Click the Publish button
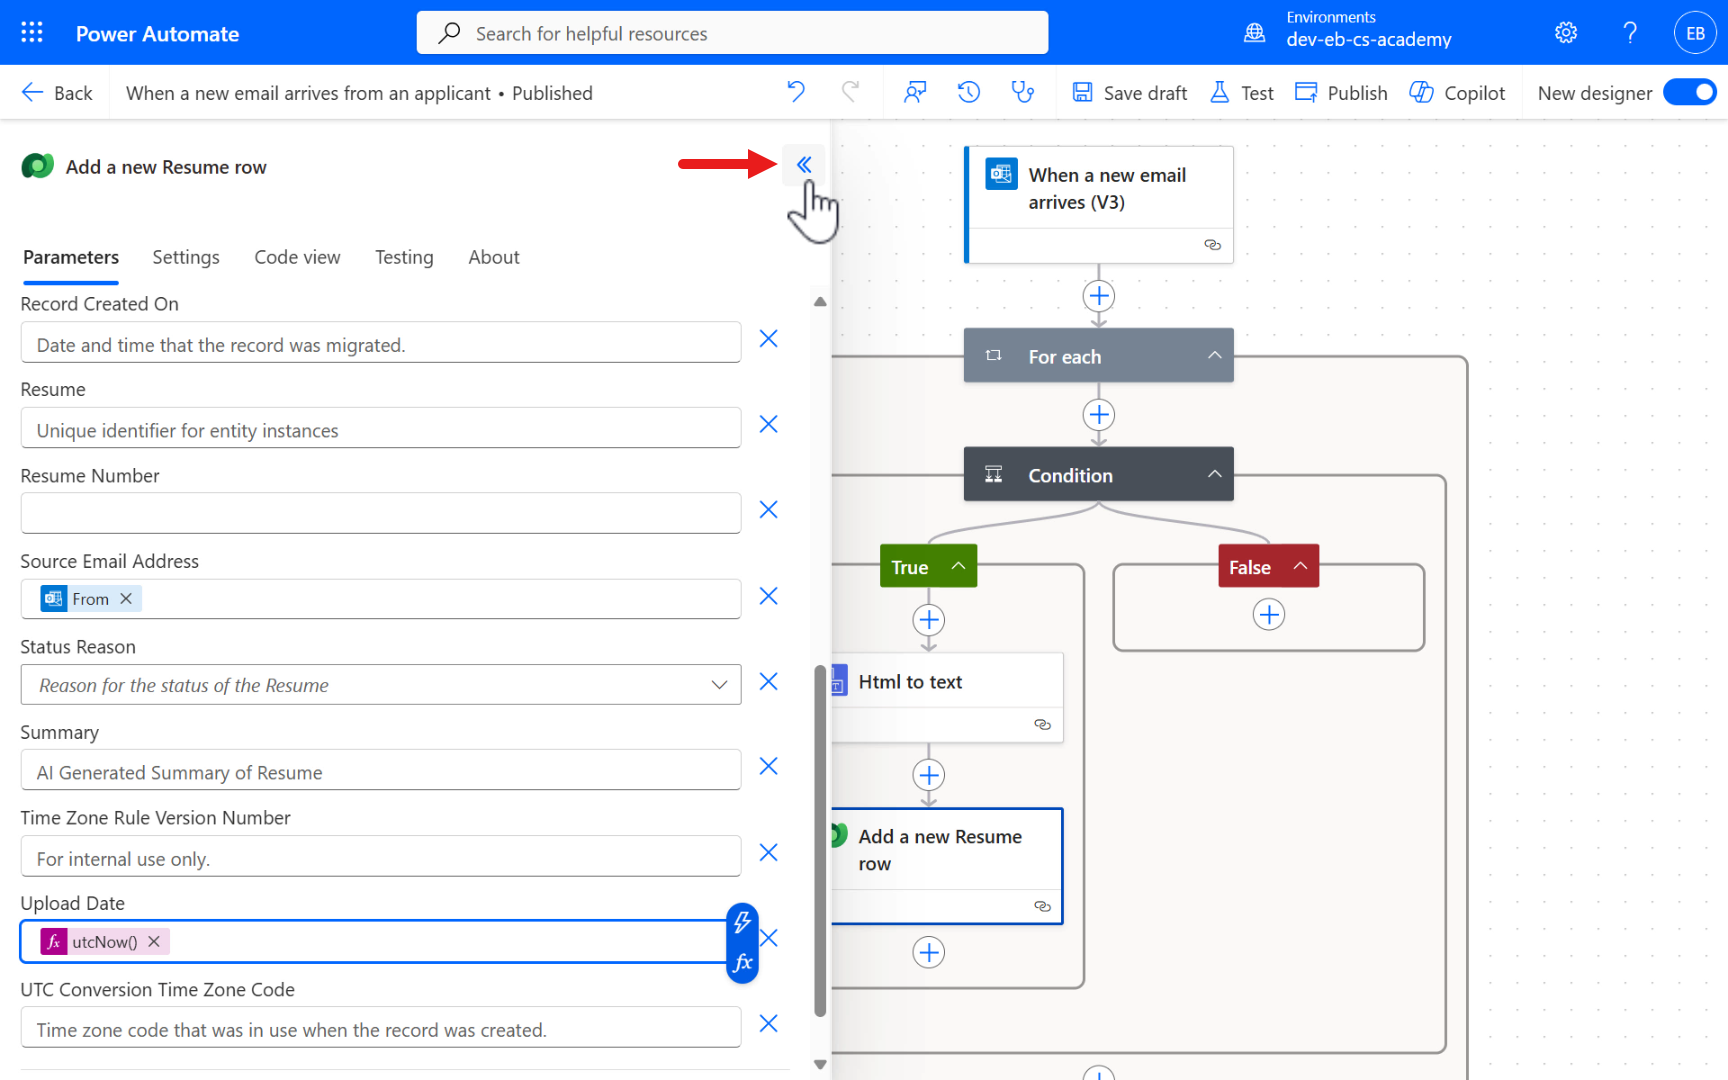The image size is (1728, 1080). click(1342, 93)
